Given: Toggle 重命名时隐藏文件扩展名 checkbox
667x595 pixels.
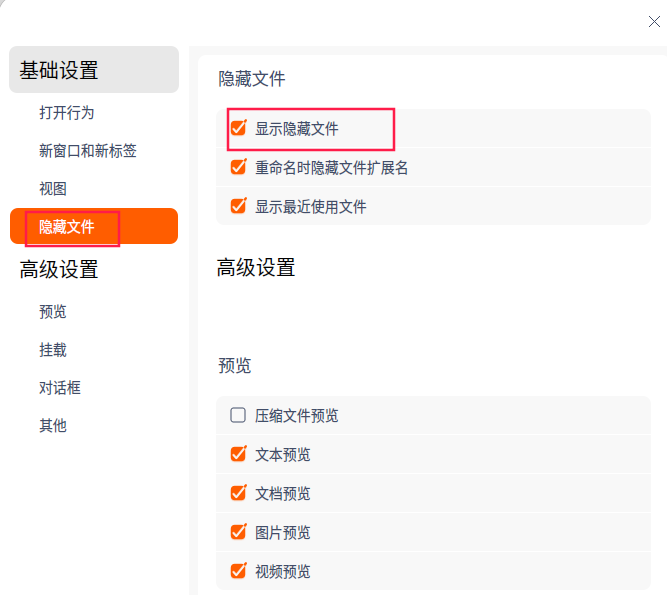Looking at the screenshot, I should (x=238, y=167).
